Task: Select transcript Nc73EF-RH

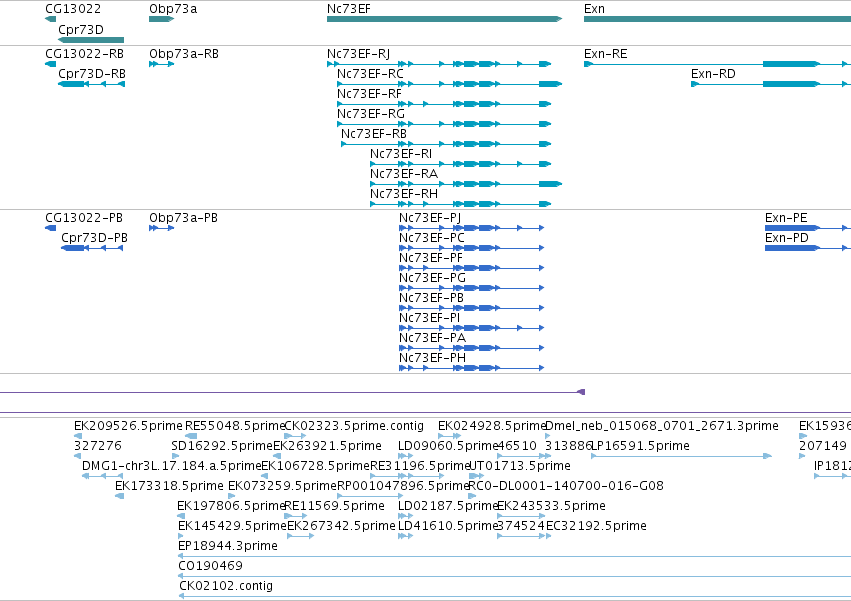Action: pos(460,204)
